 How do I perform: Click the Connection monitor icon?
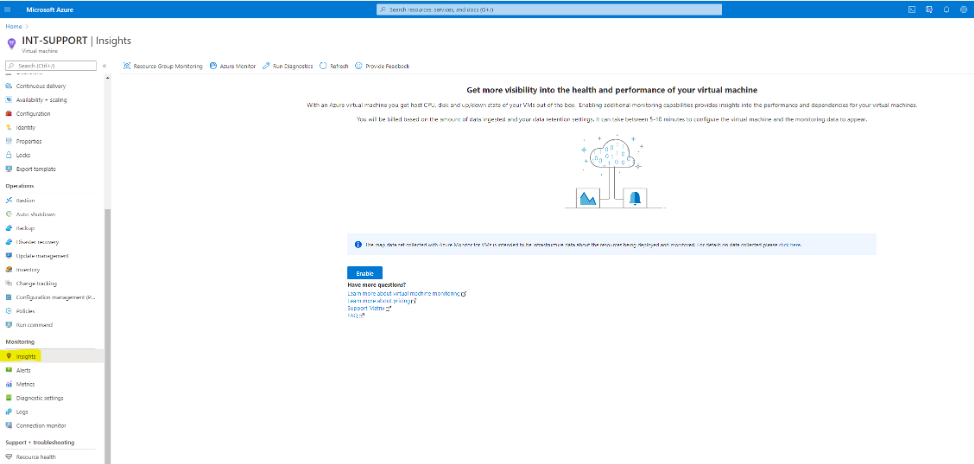coord(9,425)
